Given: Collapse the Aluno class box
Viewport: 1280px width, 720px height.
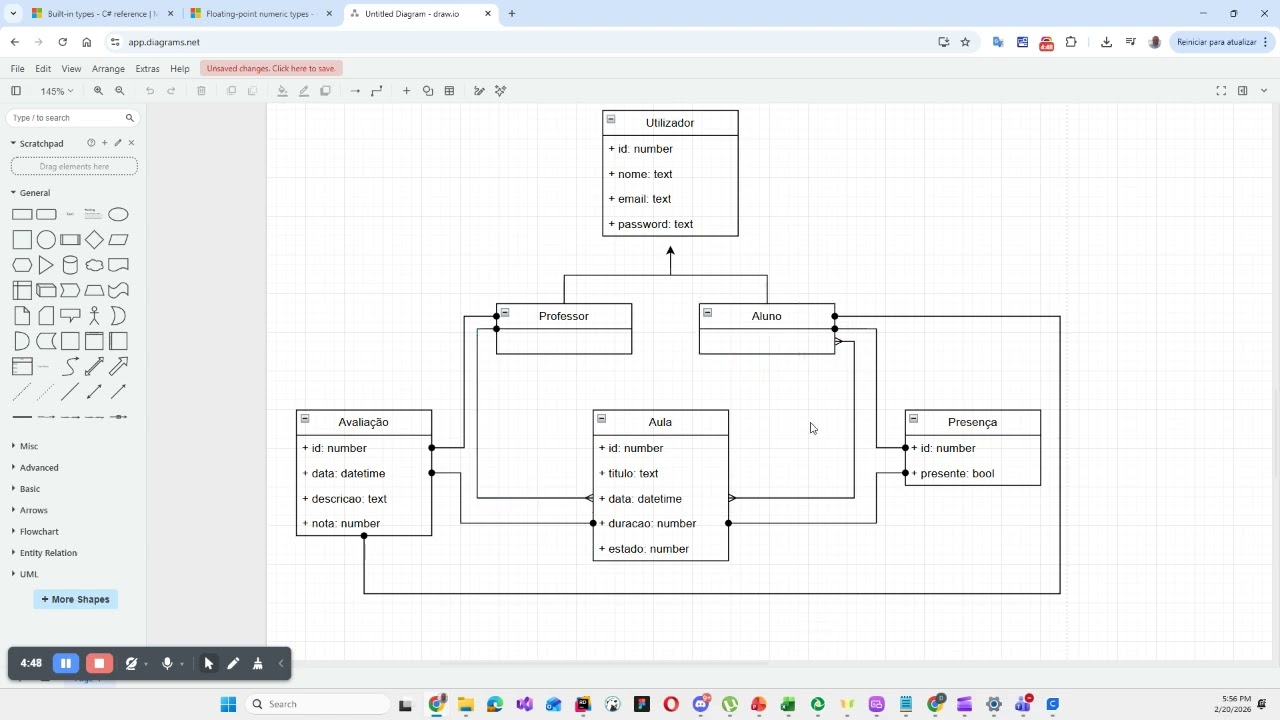Looking at the screenshot, I should (708, 313).
